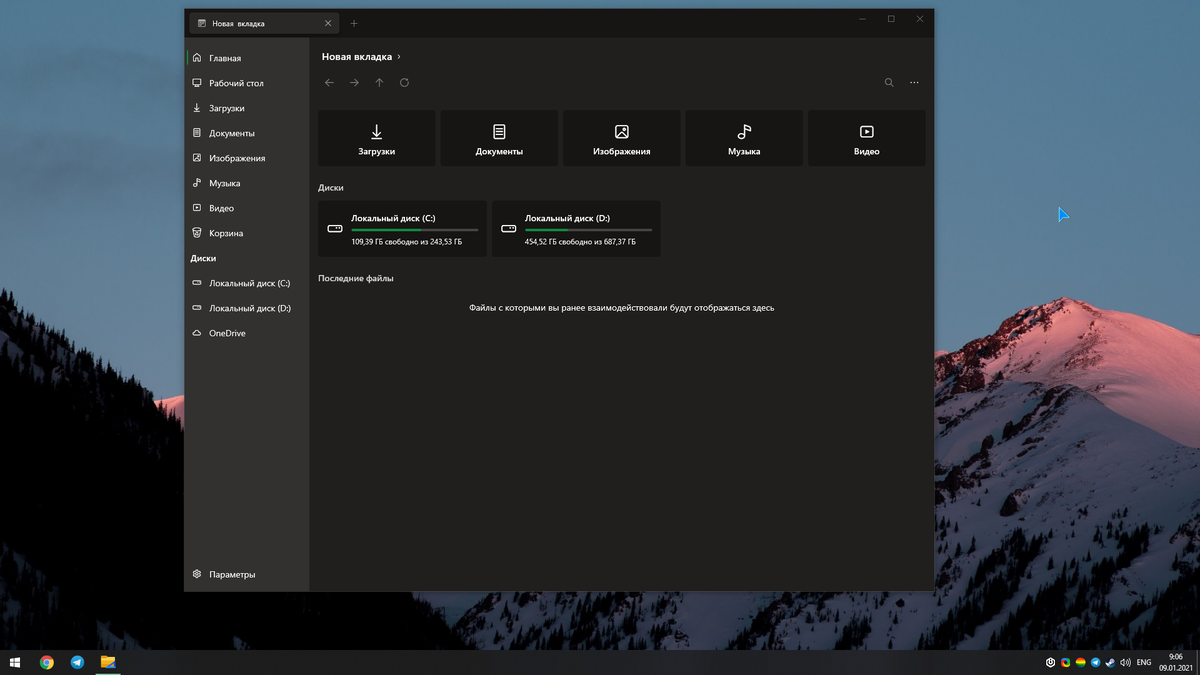
Task: Click the up-one-level arrow
Action: click(379, 83)
